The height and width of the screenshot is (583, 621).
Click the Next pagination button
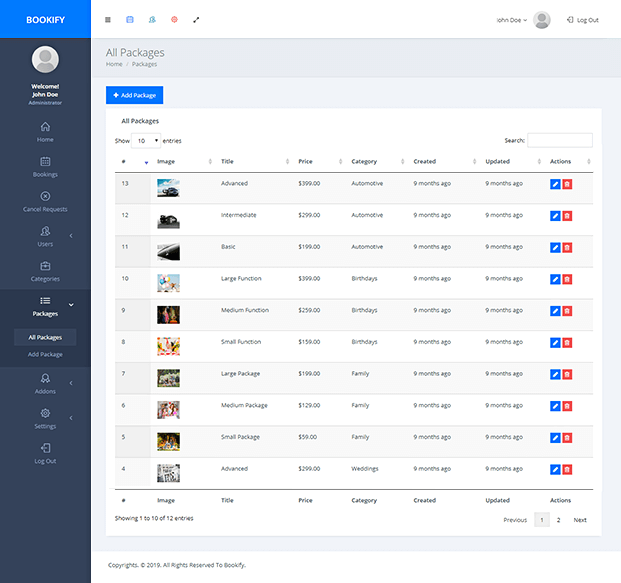tap(580, 520)
